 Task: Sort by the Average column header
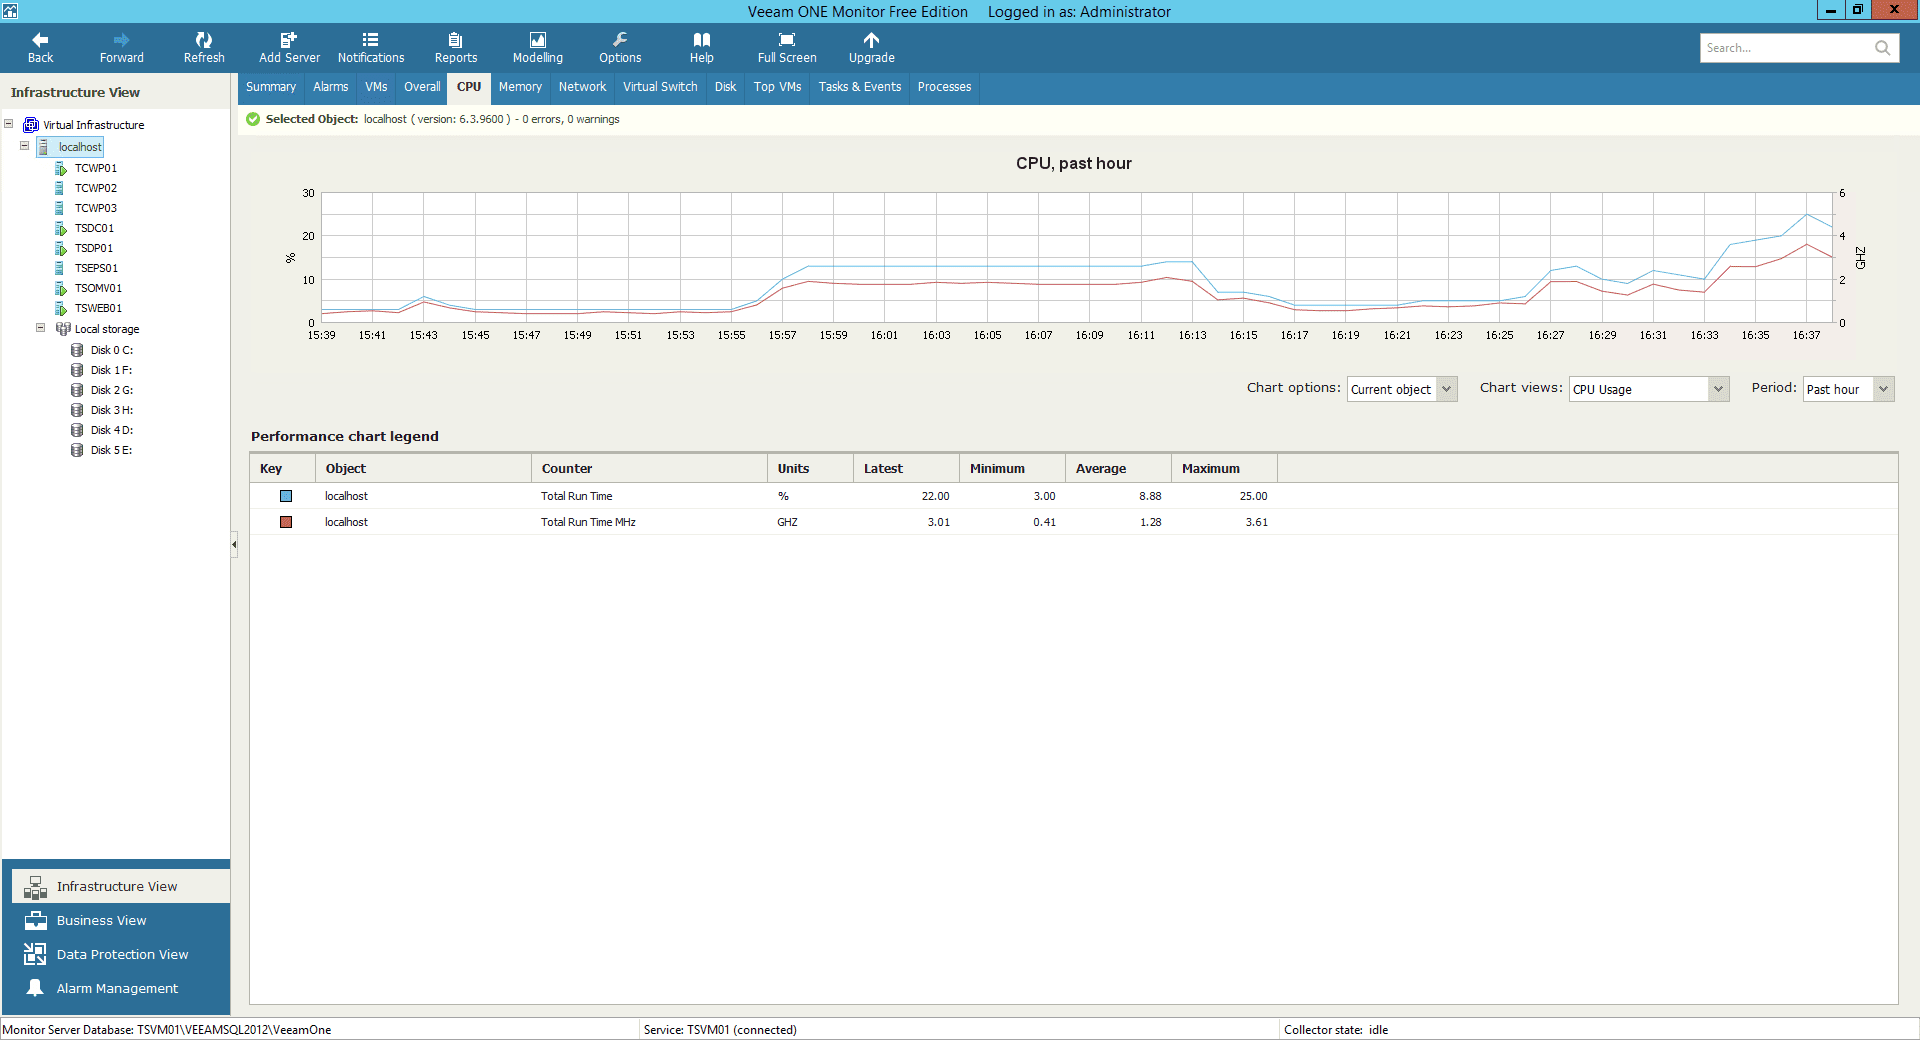tap(1118, 468)
